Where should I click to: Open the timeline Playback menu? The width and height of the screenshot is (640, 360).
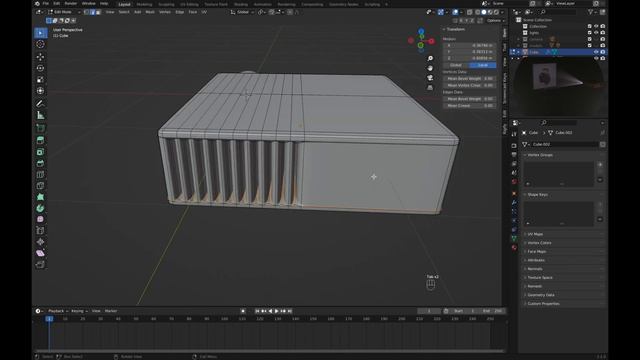point(58,311)
